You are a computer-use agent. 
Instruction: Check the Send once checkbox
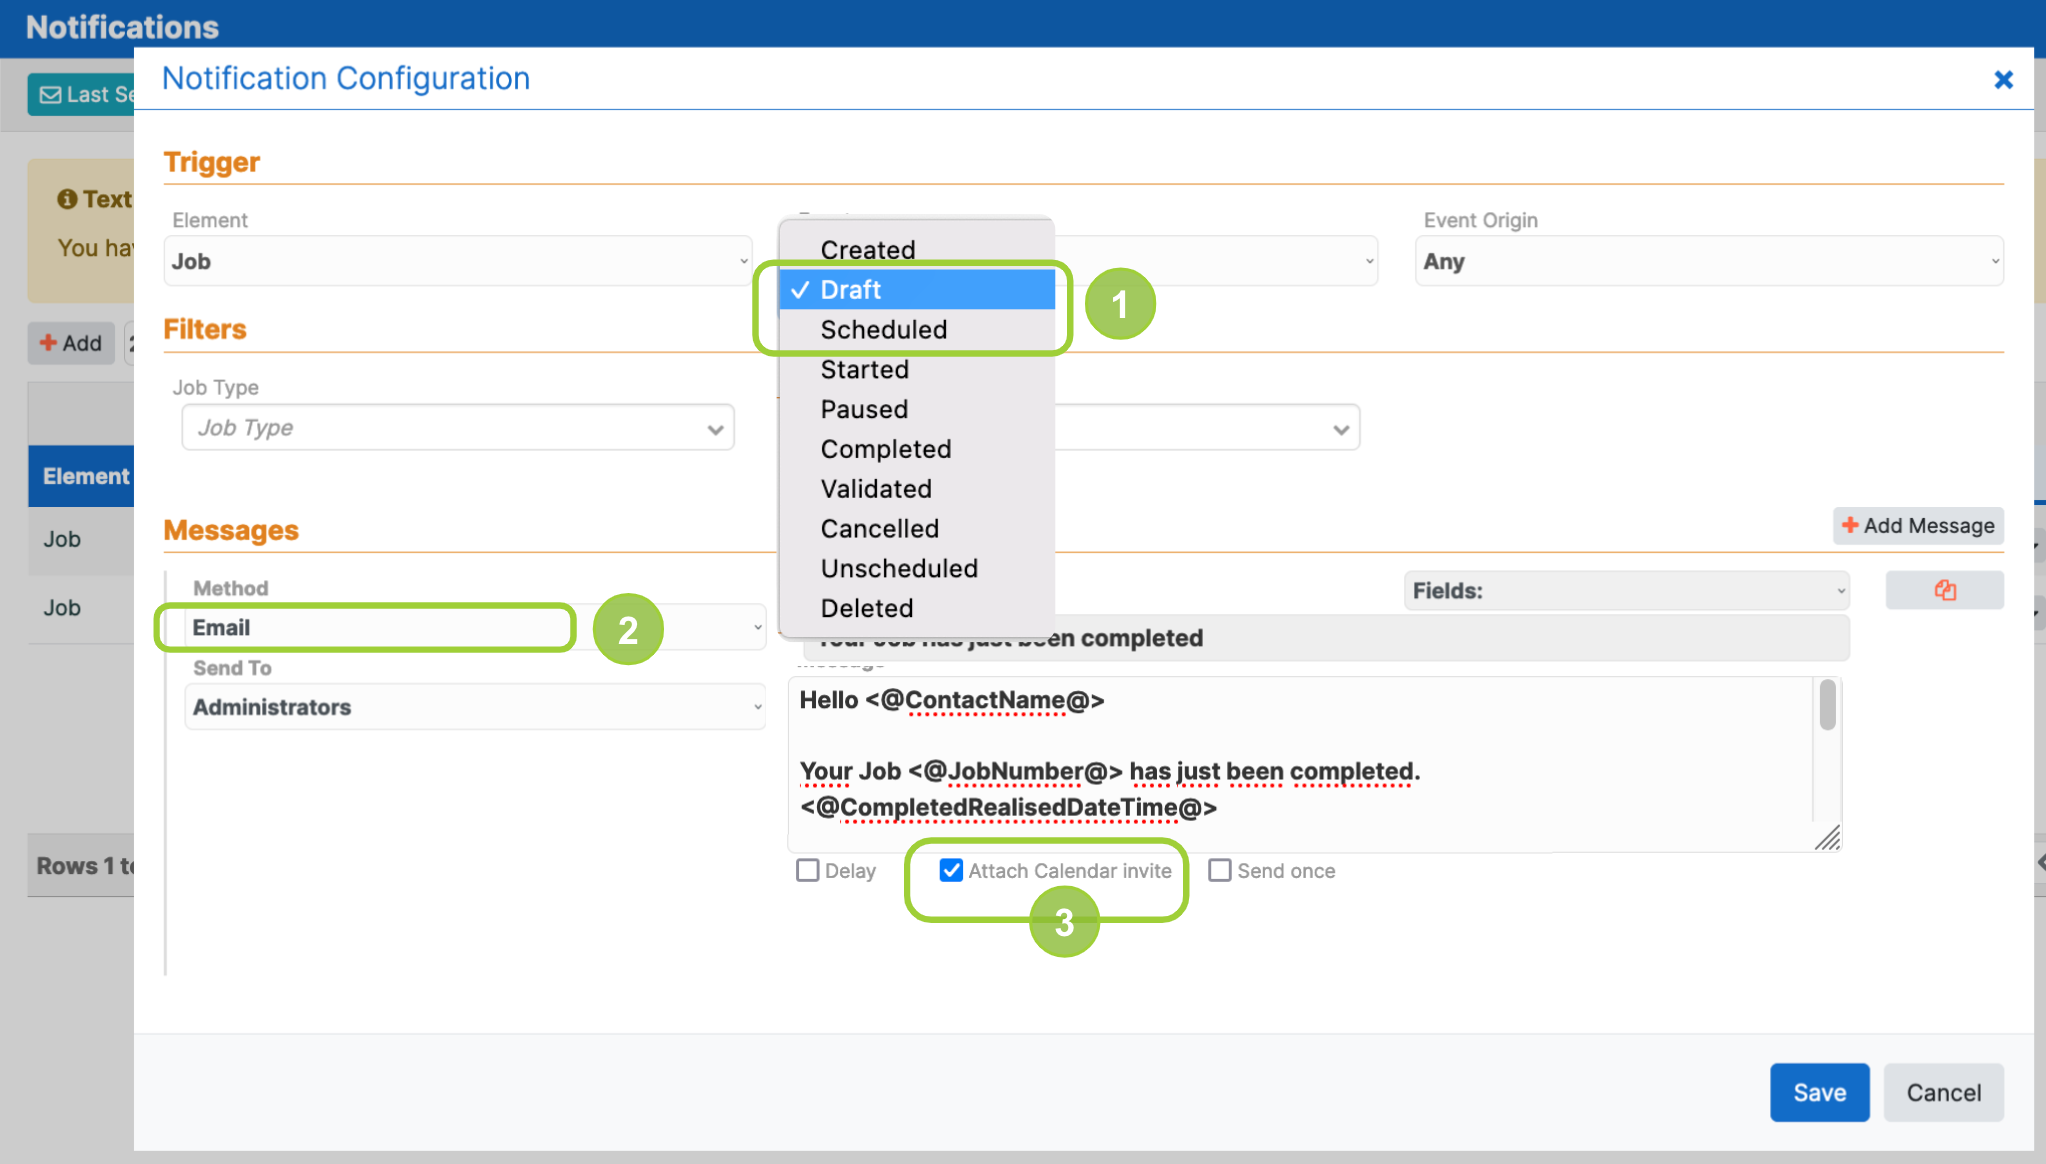(x=1220, y=870)
